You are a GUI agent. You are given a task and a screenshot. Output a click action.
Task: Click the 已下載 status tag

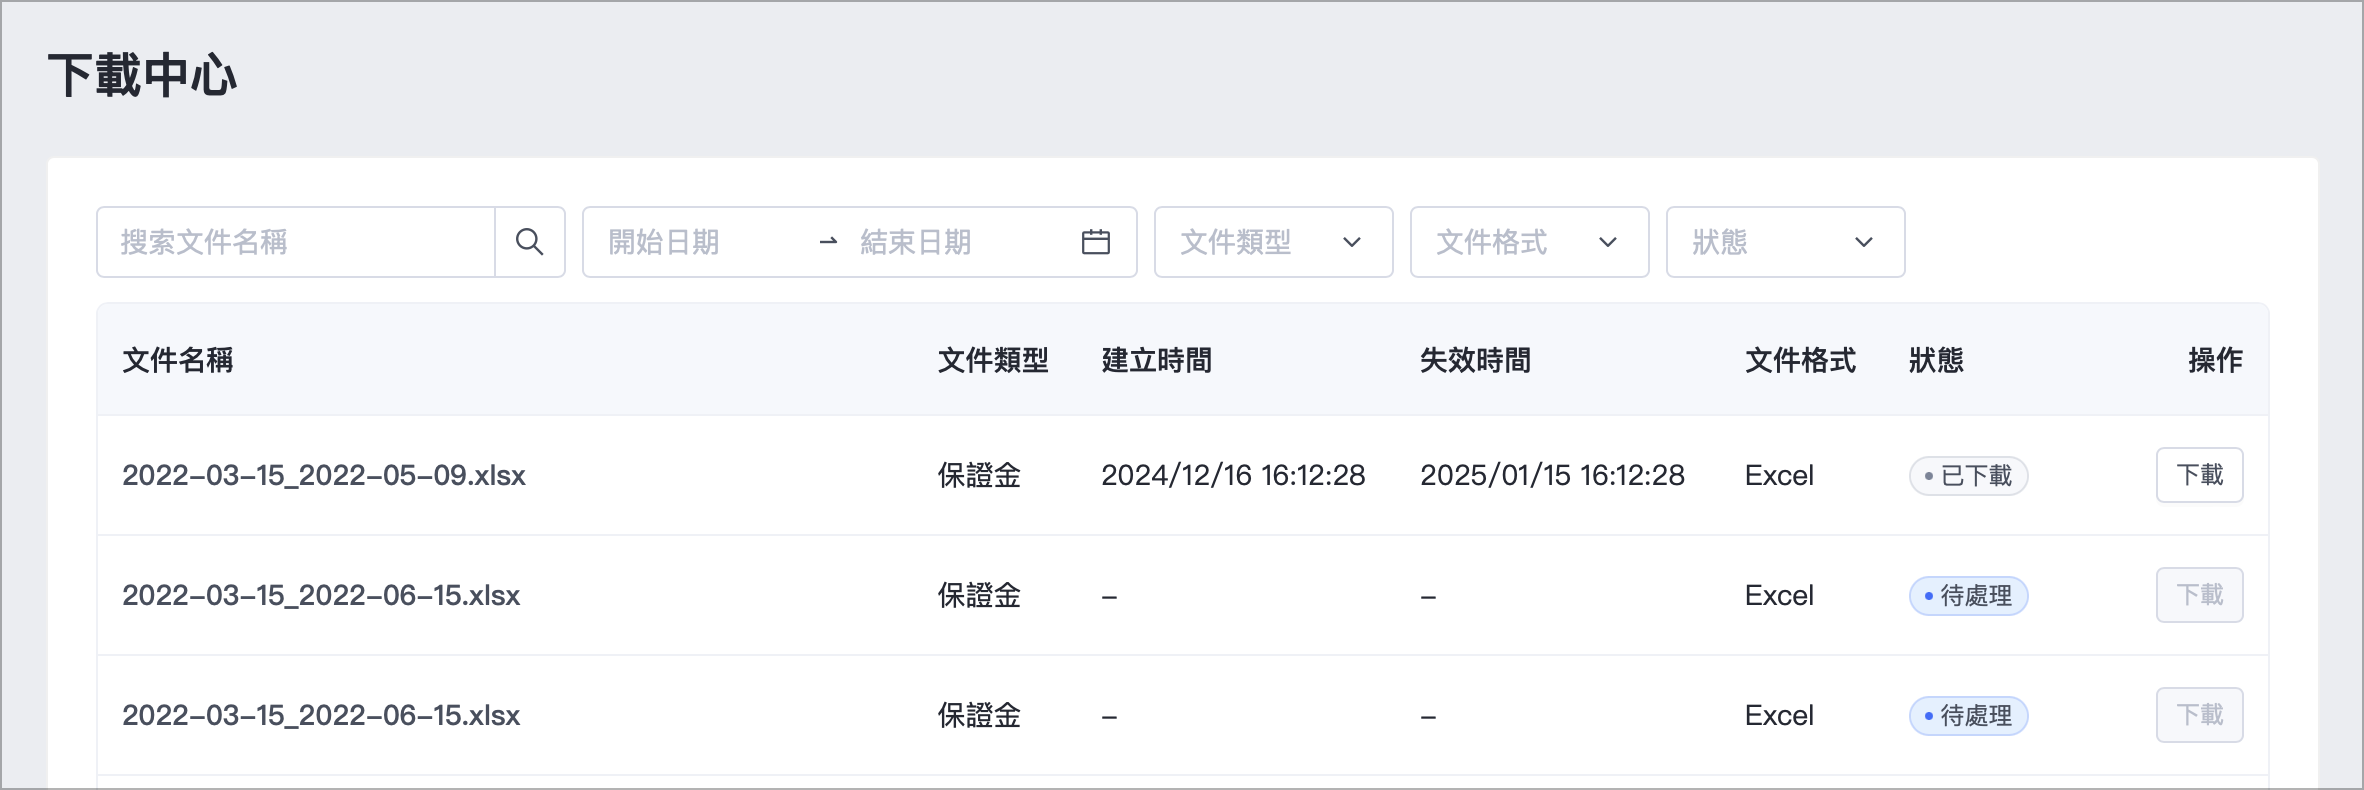click(1968, 476)
